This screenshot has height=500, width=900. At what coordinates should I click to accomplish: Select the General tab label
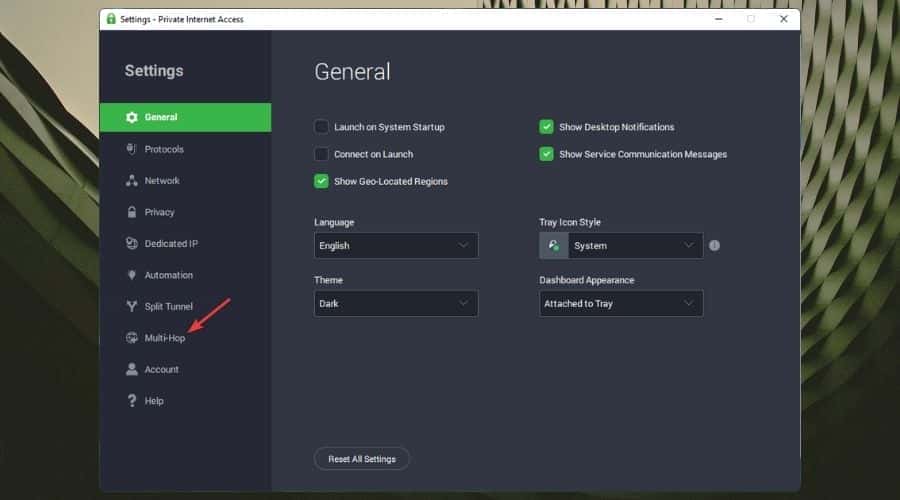click(x=161, y=117)
